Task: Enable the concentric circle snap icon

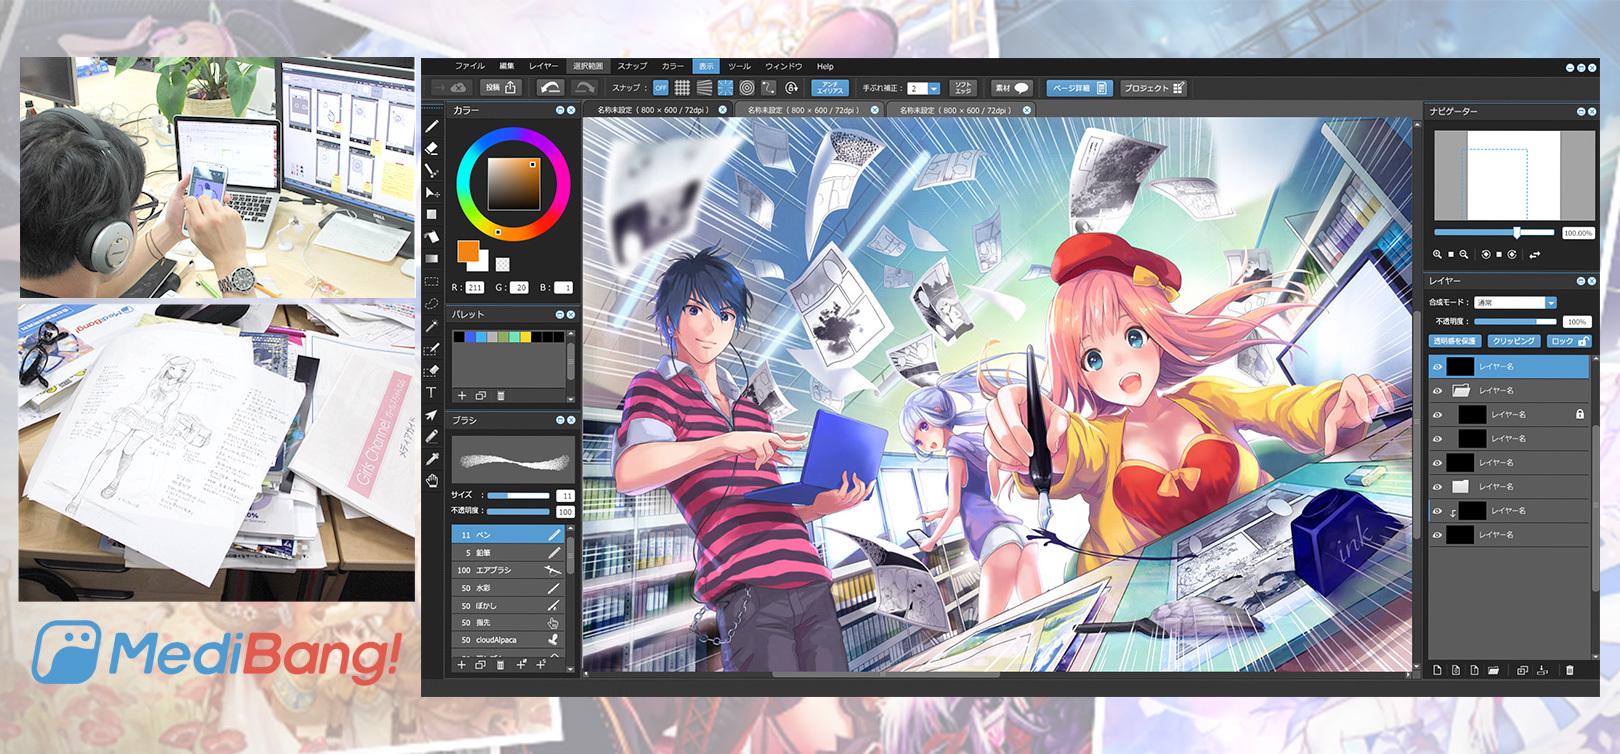Action: coord(748,88)
